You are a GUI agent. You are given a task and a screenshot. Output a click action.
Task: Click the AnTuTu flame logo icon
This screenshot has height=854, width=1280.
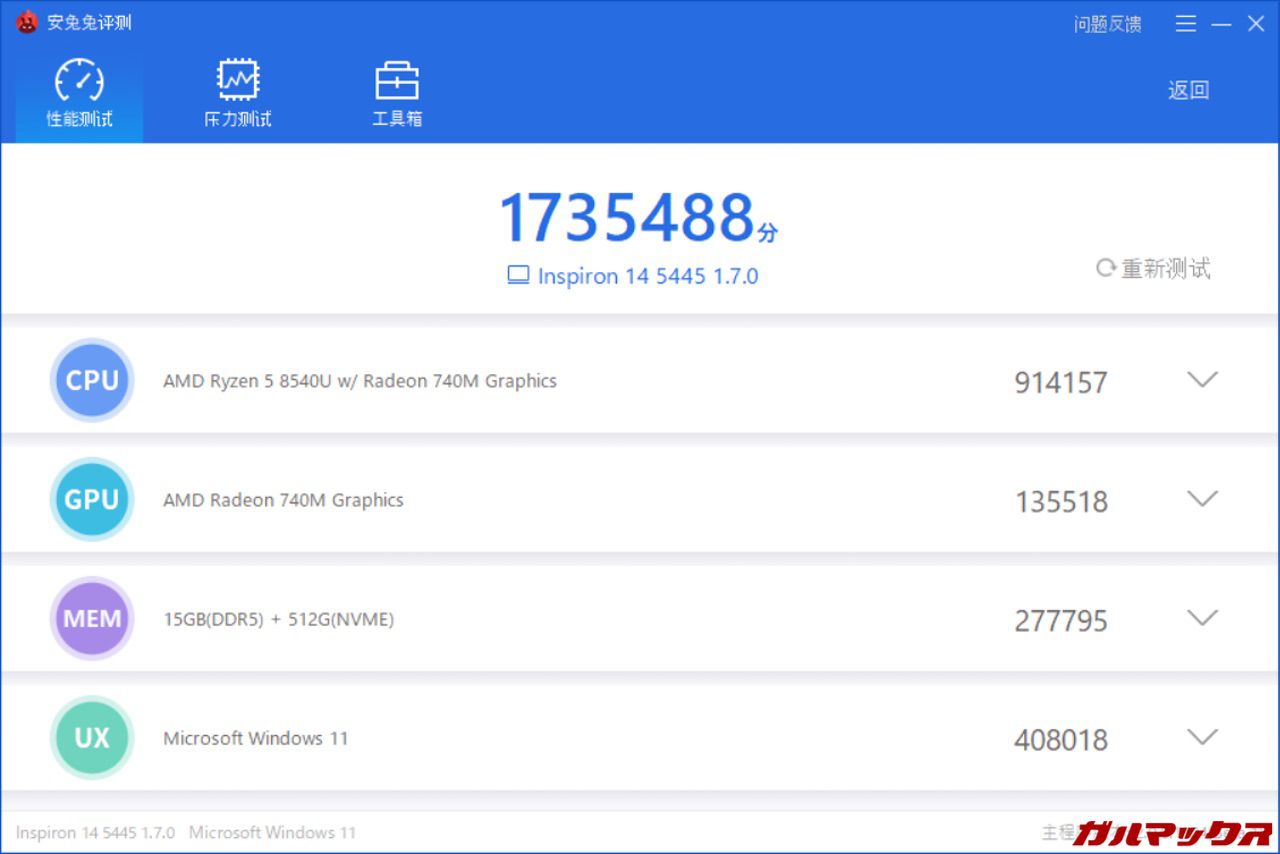pyautogui.click(x=27, y=22)
